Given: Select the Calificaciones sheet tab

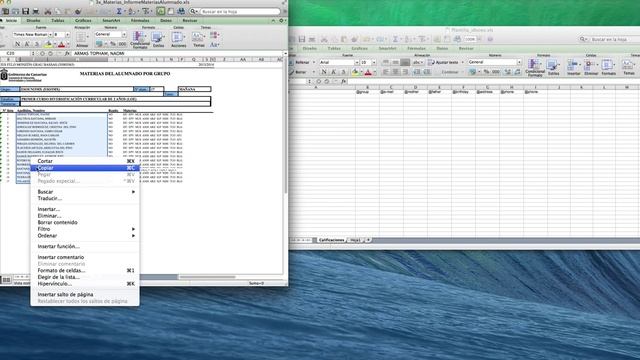Looking at the screenshot, I should [x=331, y=240].
